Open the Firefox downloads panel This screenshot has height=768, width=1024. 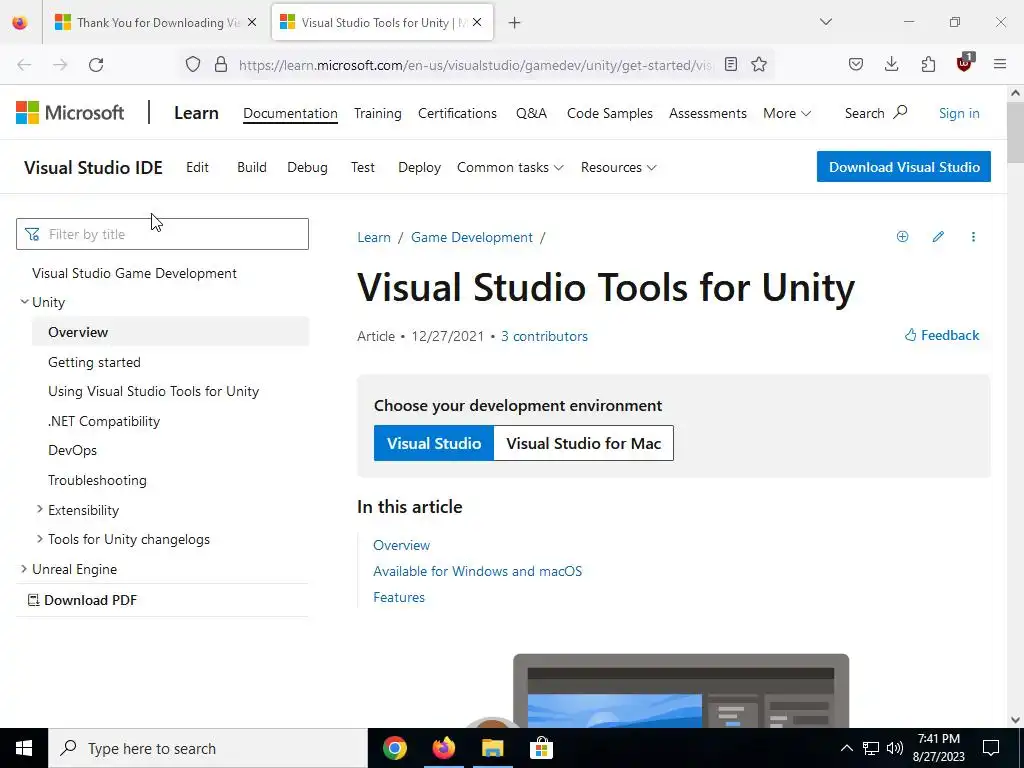tap(891, 64)
